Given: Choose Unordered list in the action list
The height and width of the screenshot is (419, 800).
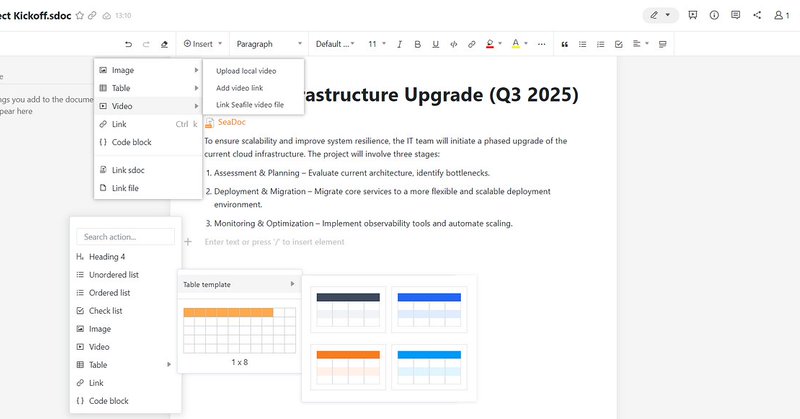Looking at the screenshot, I should click(126, 275).
